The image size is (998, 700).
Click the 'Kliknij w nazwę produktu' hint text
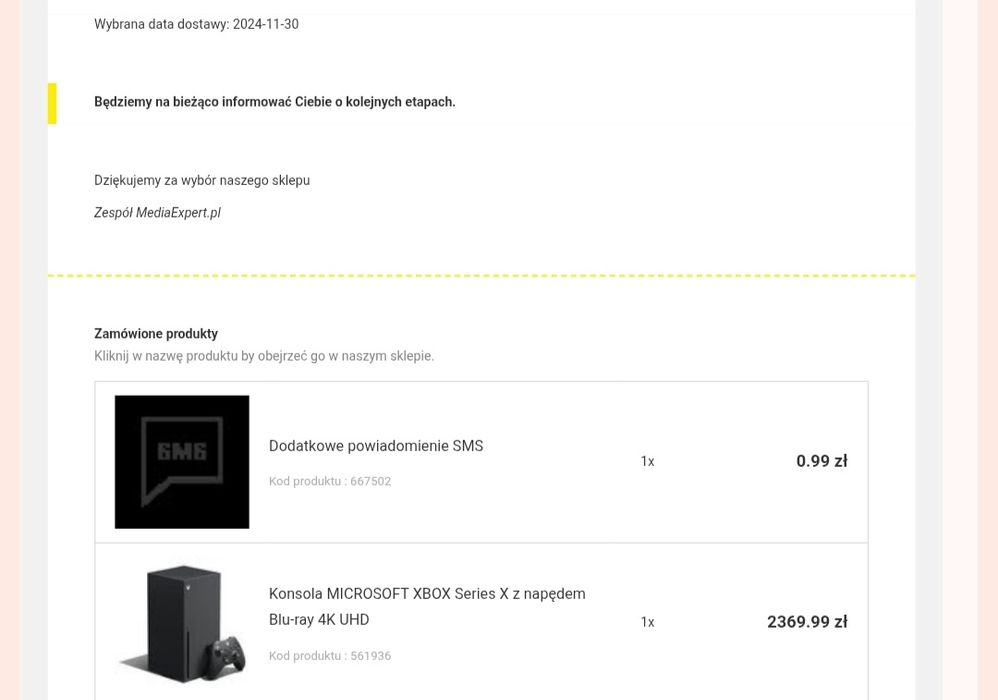point(264,356)
